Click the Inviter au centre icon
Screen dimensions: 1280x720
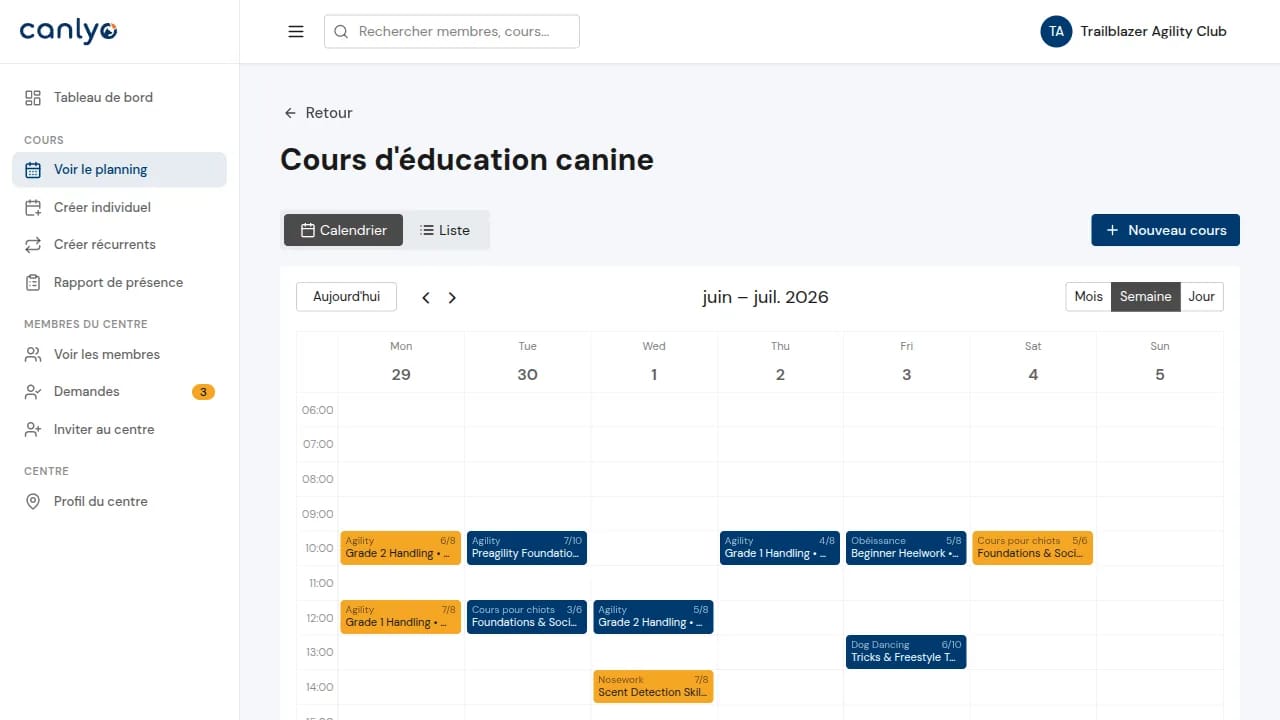coord(33,429)
